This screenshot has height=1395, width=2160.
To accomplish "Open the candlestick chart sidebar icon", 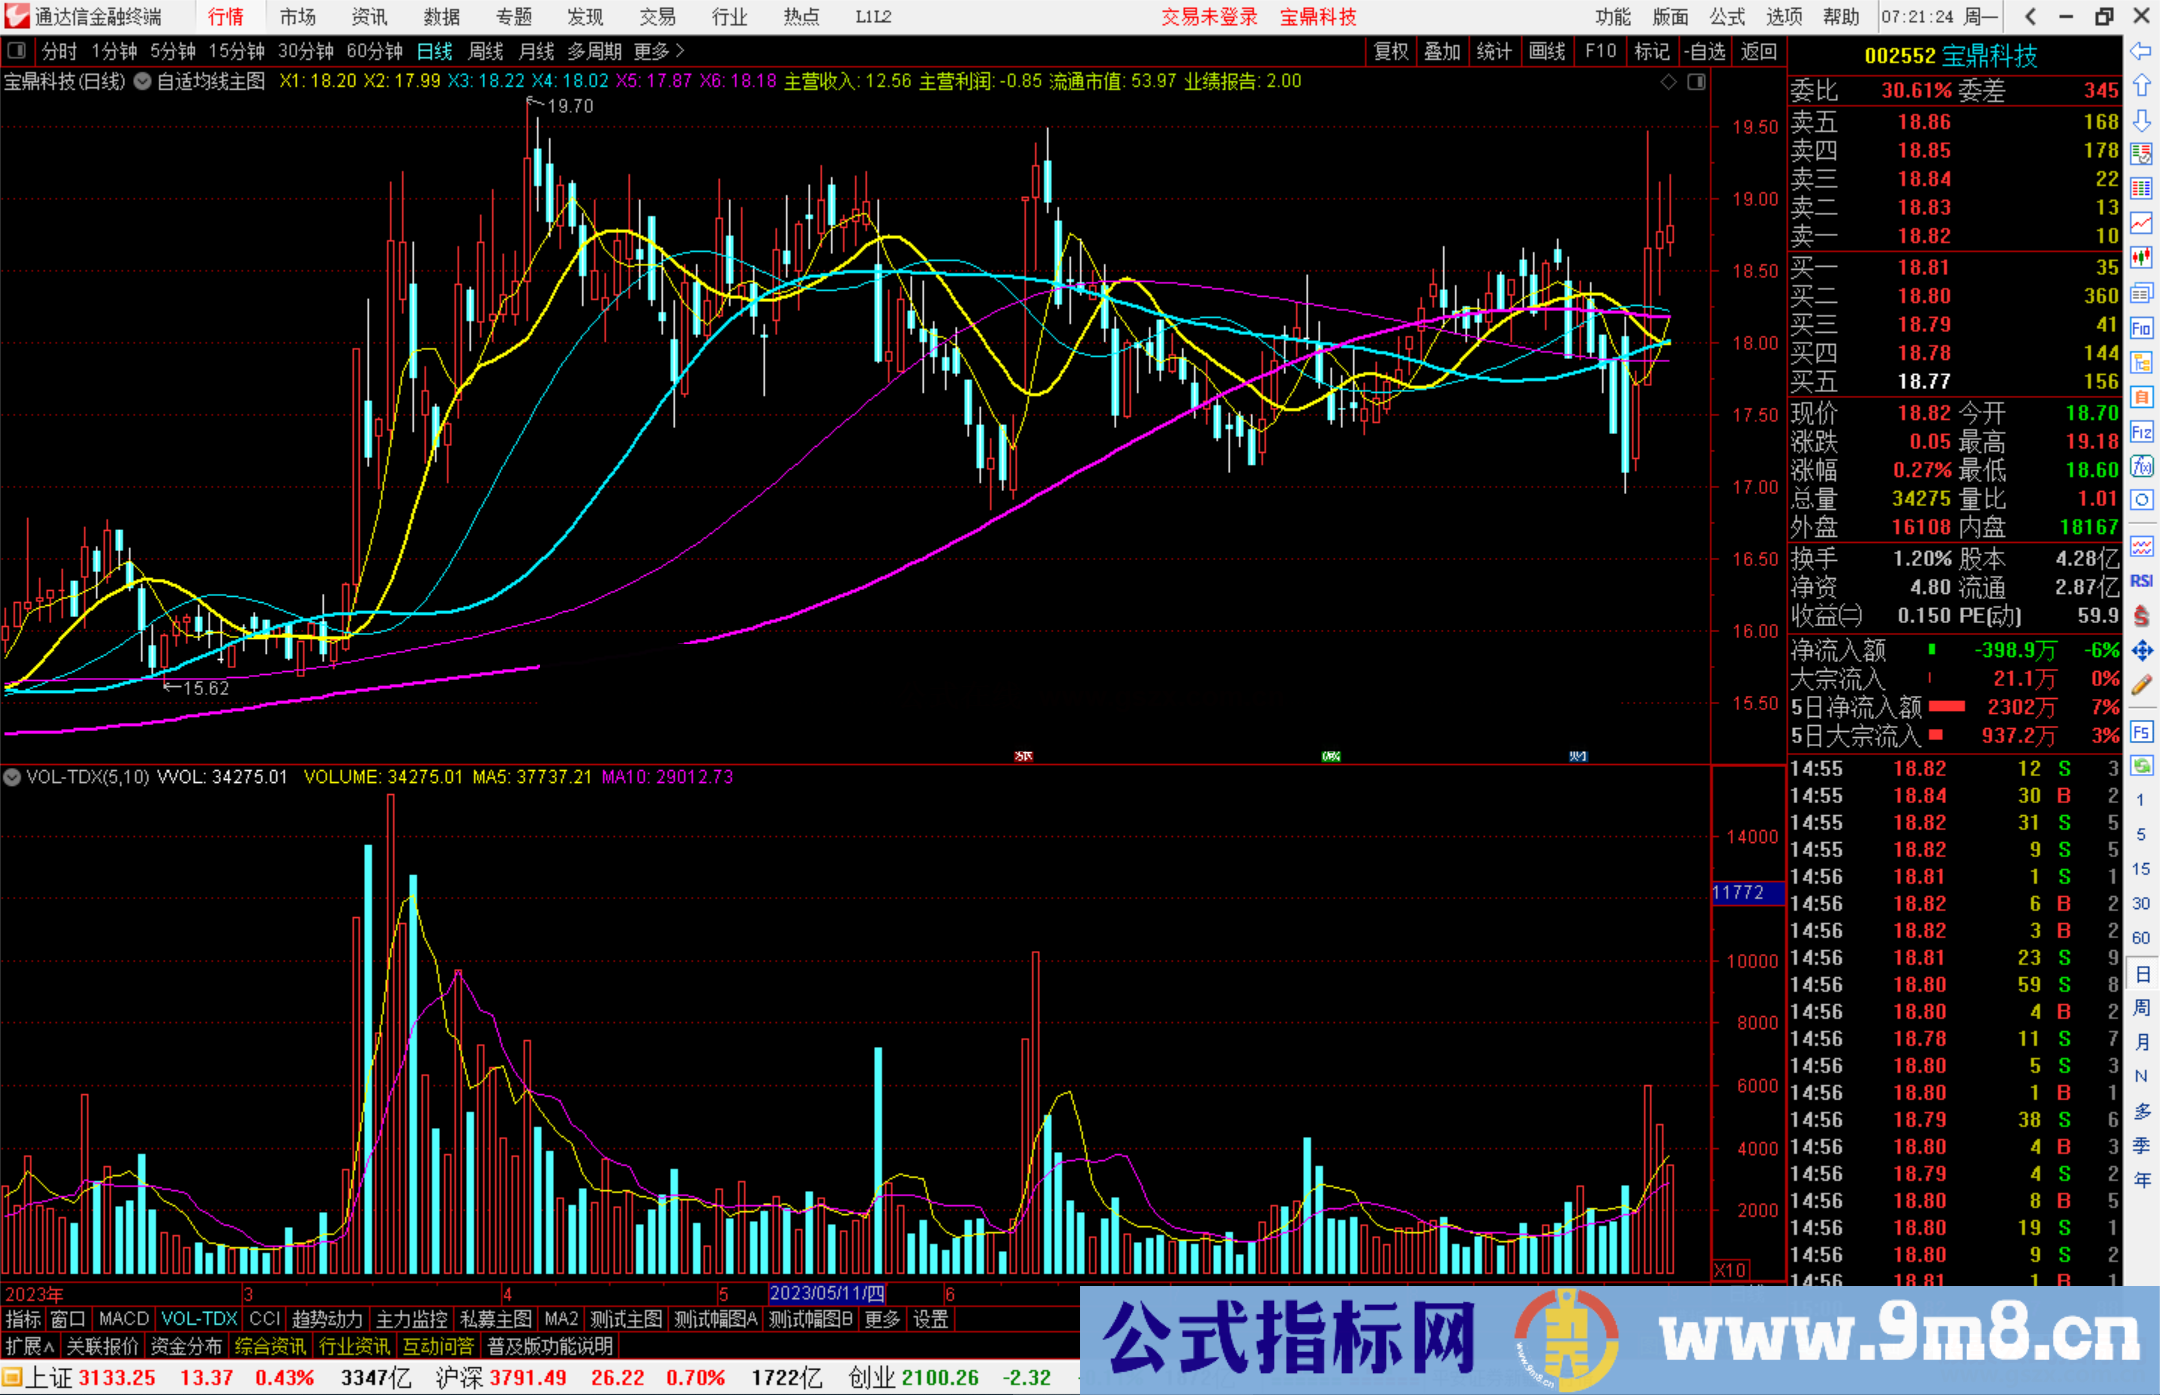I will coord(2141,258).
